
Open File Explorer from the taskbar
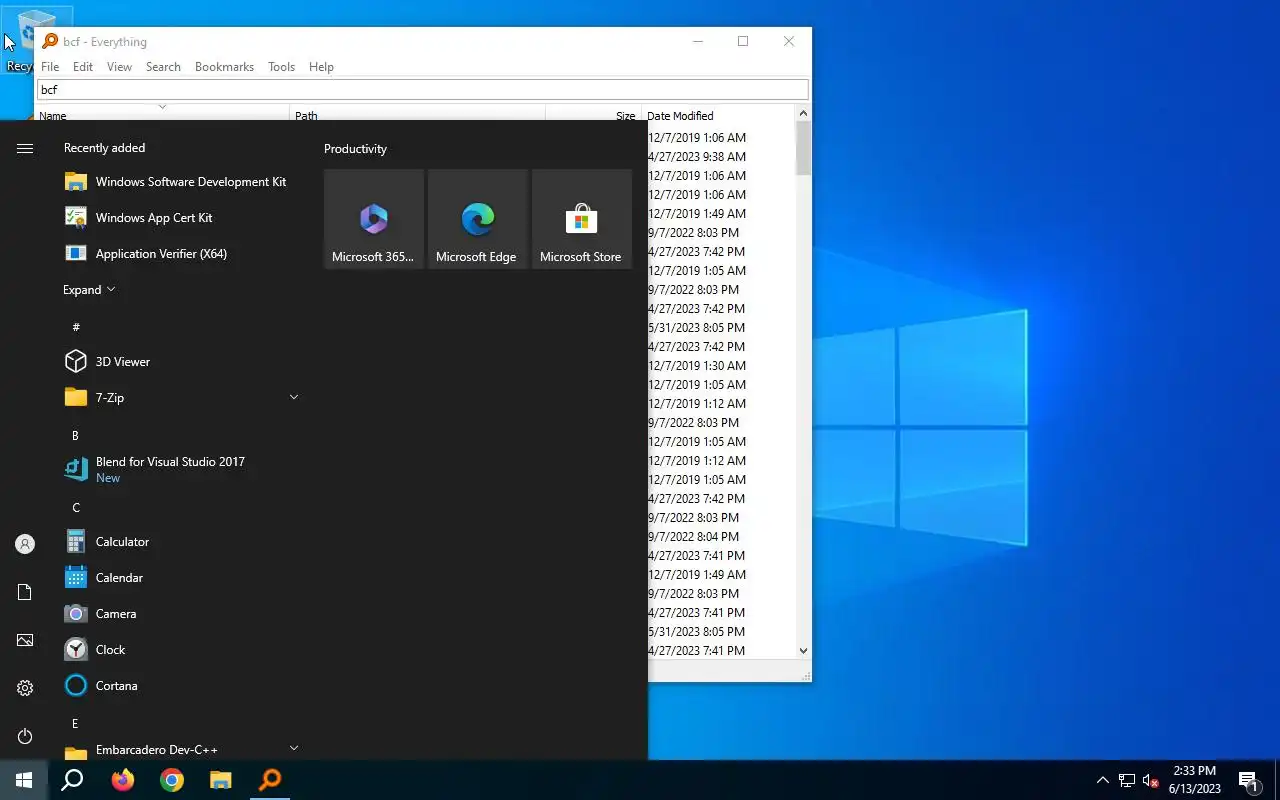coord(221,780)
